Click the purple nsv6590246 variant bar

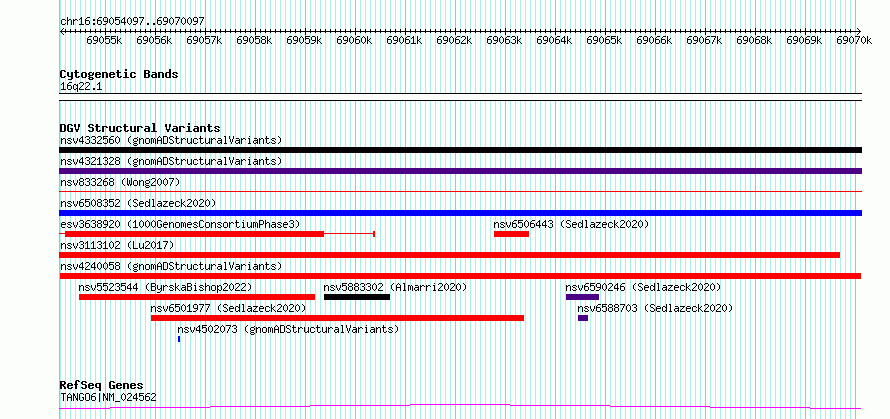point(582,297)
